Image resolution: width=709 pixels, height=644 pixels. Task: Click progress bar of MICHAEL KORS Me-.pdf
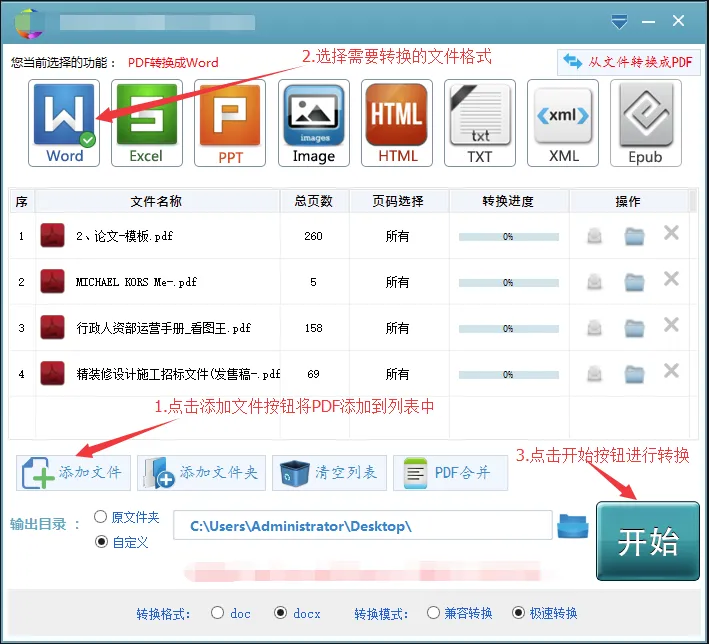(509, 283)
